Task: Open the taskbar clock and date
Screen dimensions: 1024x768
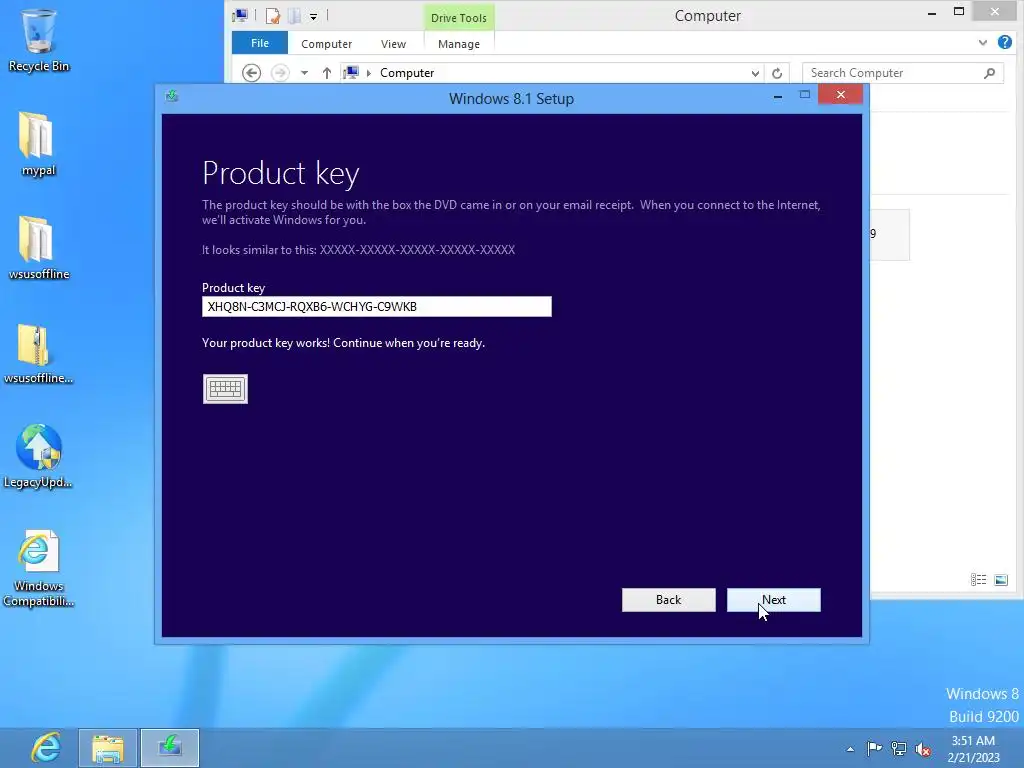Action: tap(973, 749)
